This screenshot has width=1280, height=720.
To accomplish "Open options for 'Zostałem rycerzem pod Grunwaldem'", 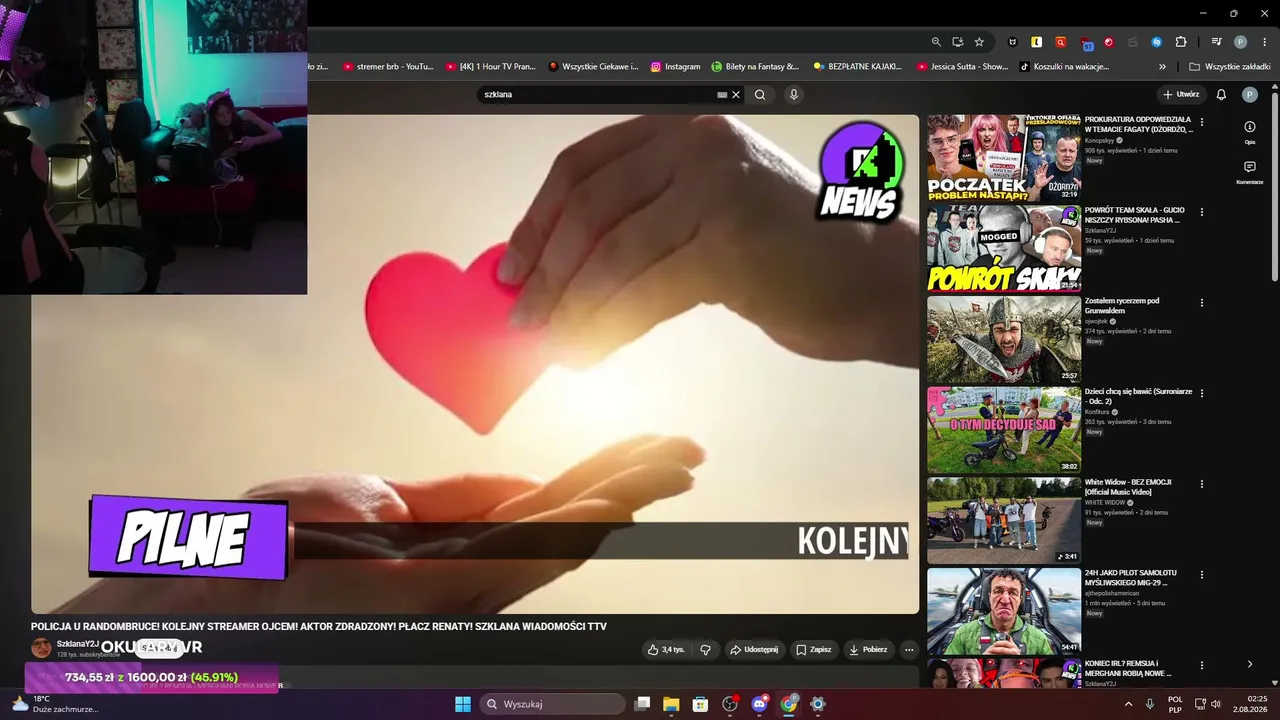I will pos(1202,303).
